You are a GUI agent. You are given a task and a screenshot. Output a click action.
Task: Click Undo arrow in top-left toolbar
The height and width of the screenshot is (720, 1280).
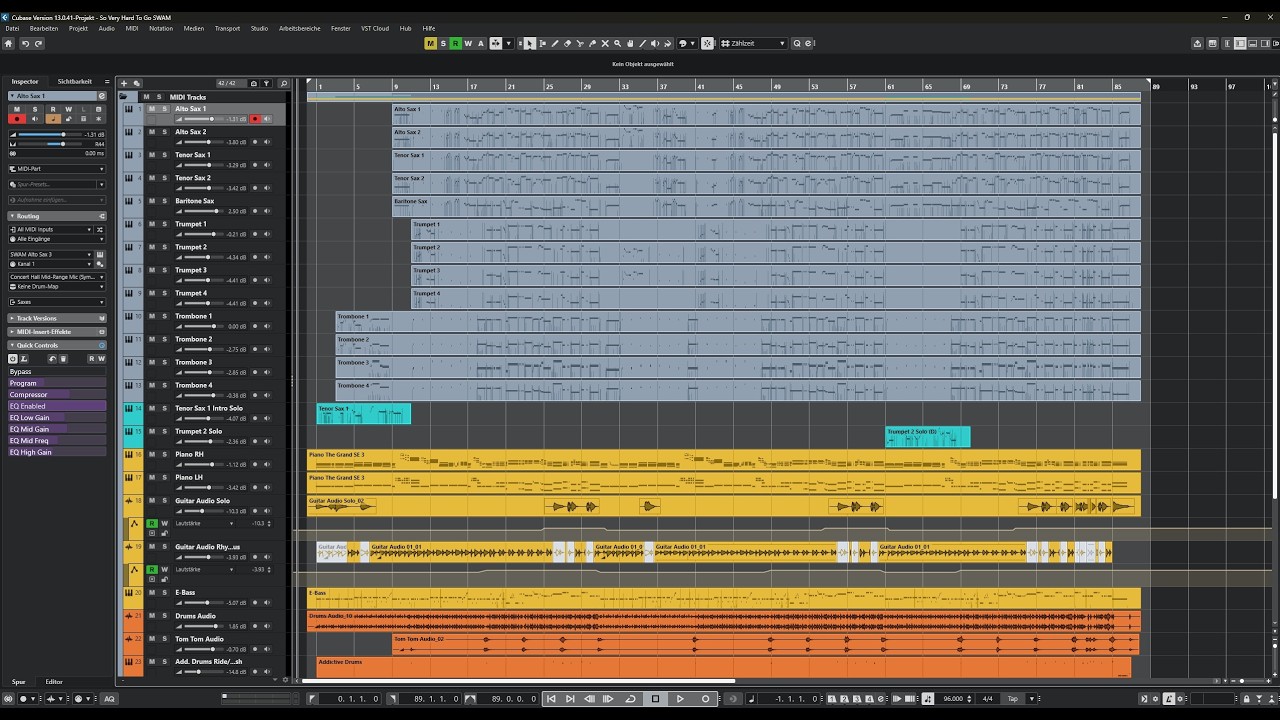tap(26, 43)
